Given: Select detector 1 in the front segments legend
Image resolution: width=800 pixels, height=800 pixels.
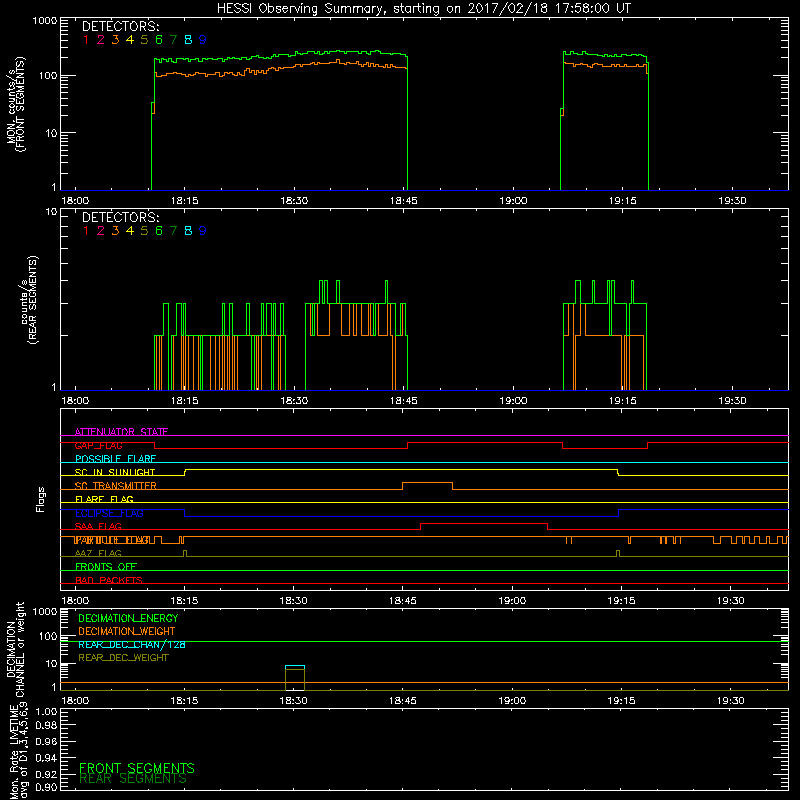Looking at the screenshot, I should point(86,40).
